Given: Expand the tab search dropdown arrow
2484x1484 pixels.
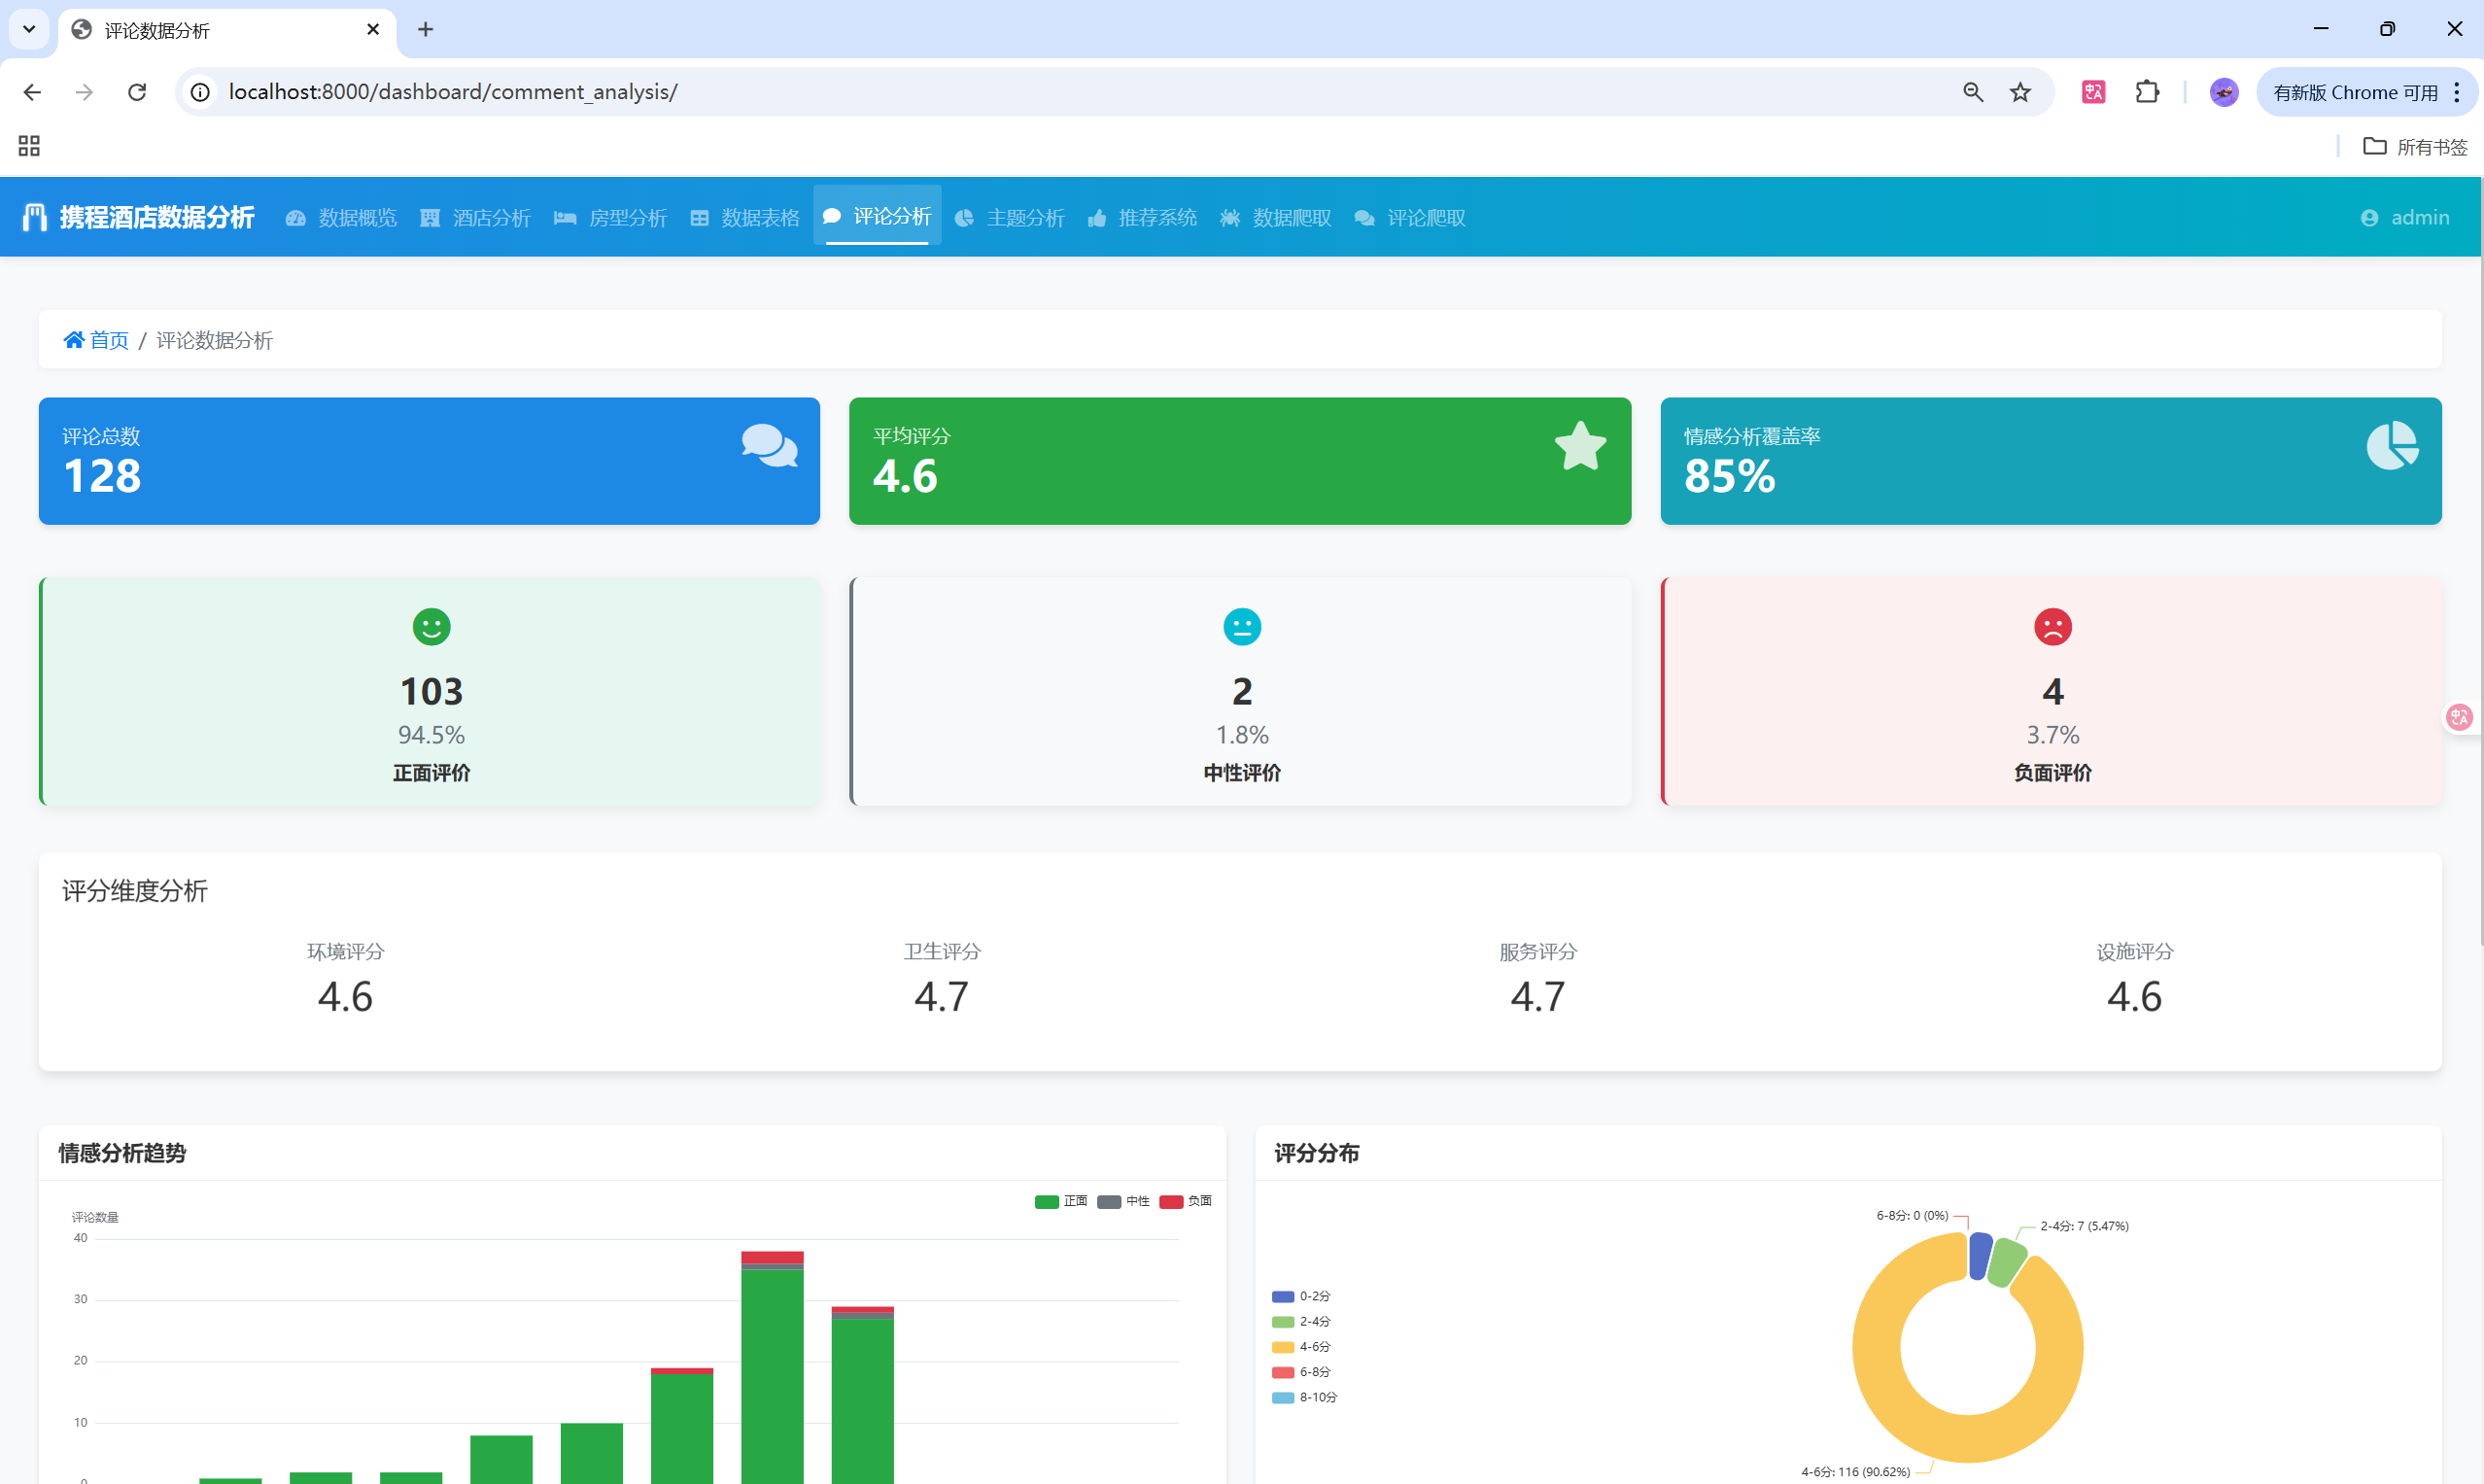Looking at the screenshot, I should coord(29,29).
